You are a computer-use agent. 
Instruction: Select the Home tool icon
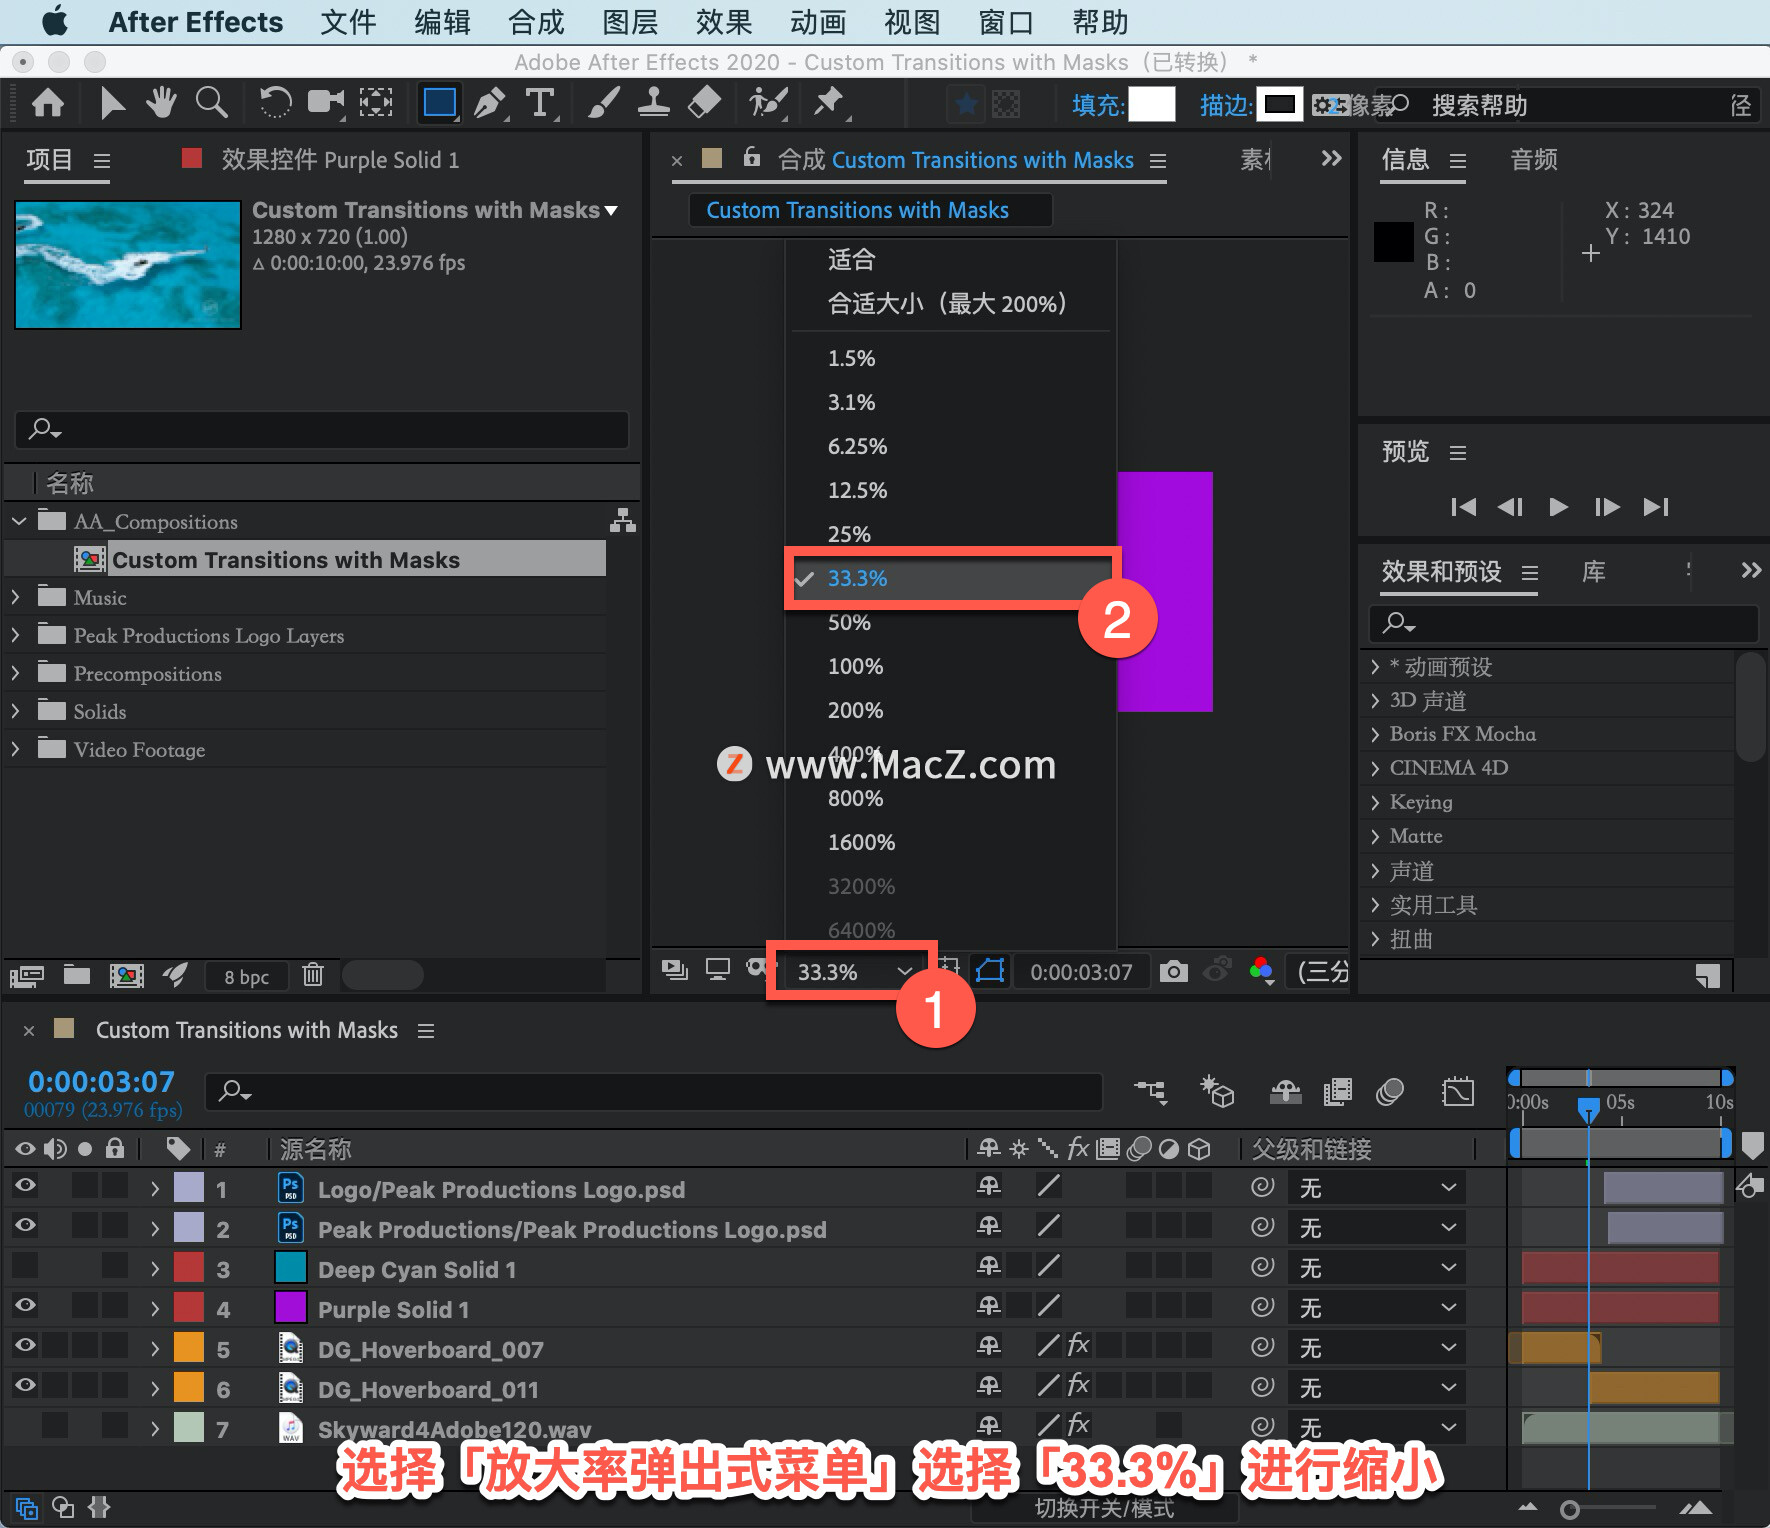pos(48,103)
